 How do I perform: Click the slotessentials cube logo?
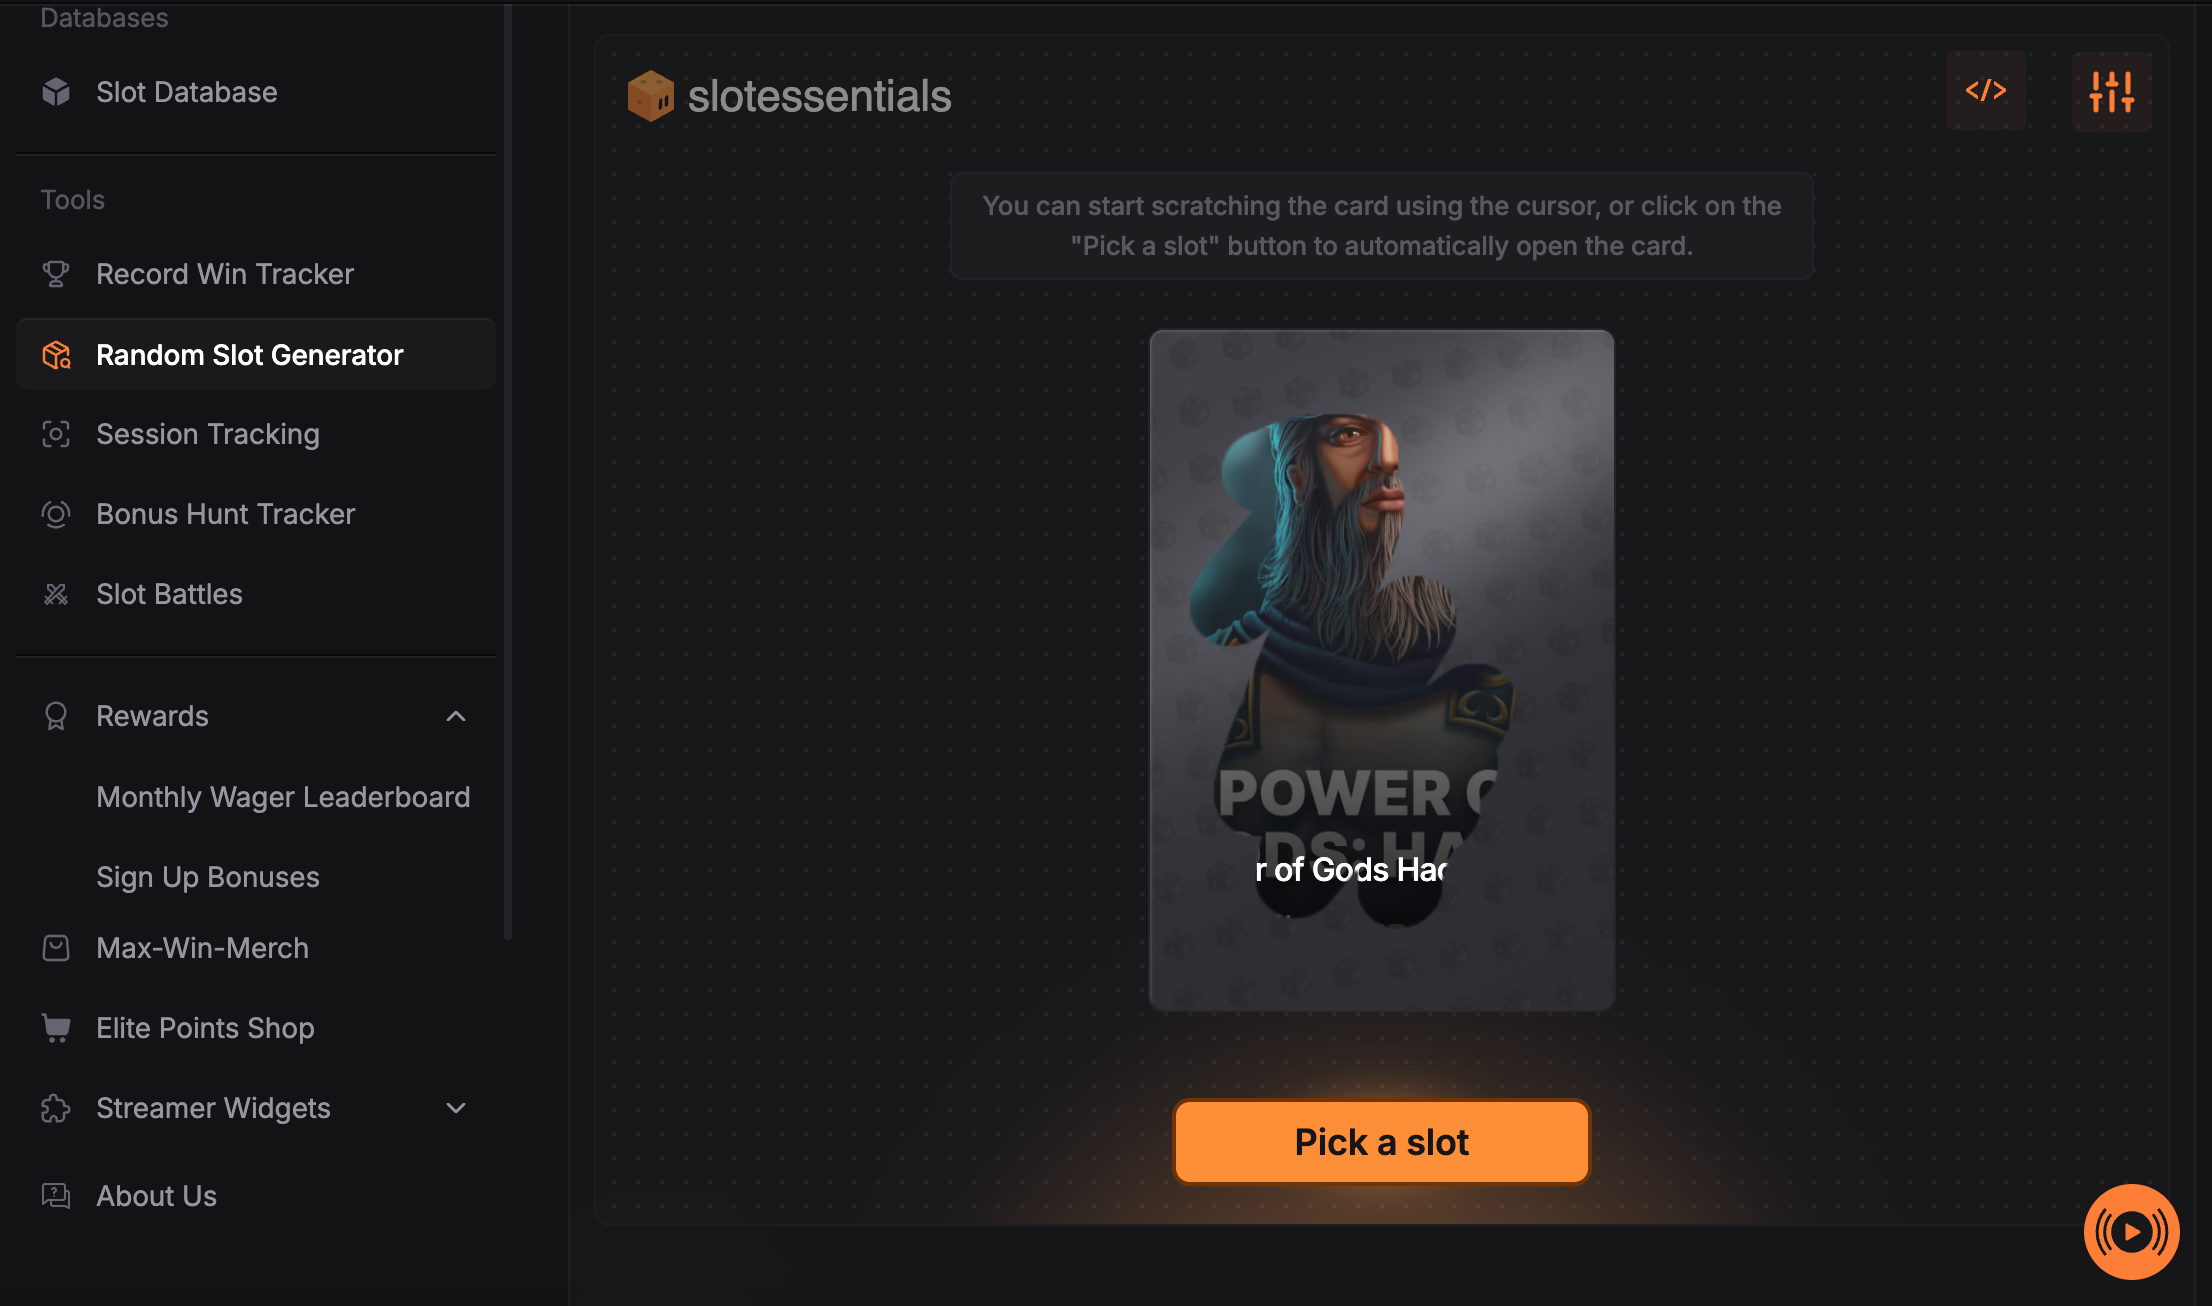650,96
